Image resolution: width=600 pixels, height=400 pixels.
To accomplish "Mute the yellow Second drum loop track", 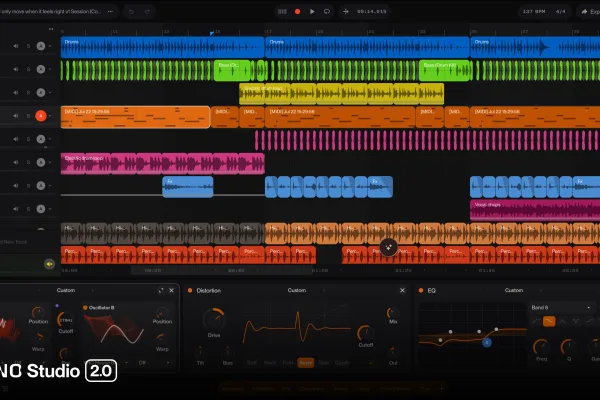I will tap(16, 93).
